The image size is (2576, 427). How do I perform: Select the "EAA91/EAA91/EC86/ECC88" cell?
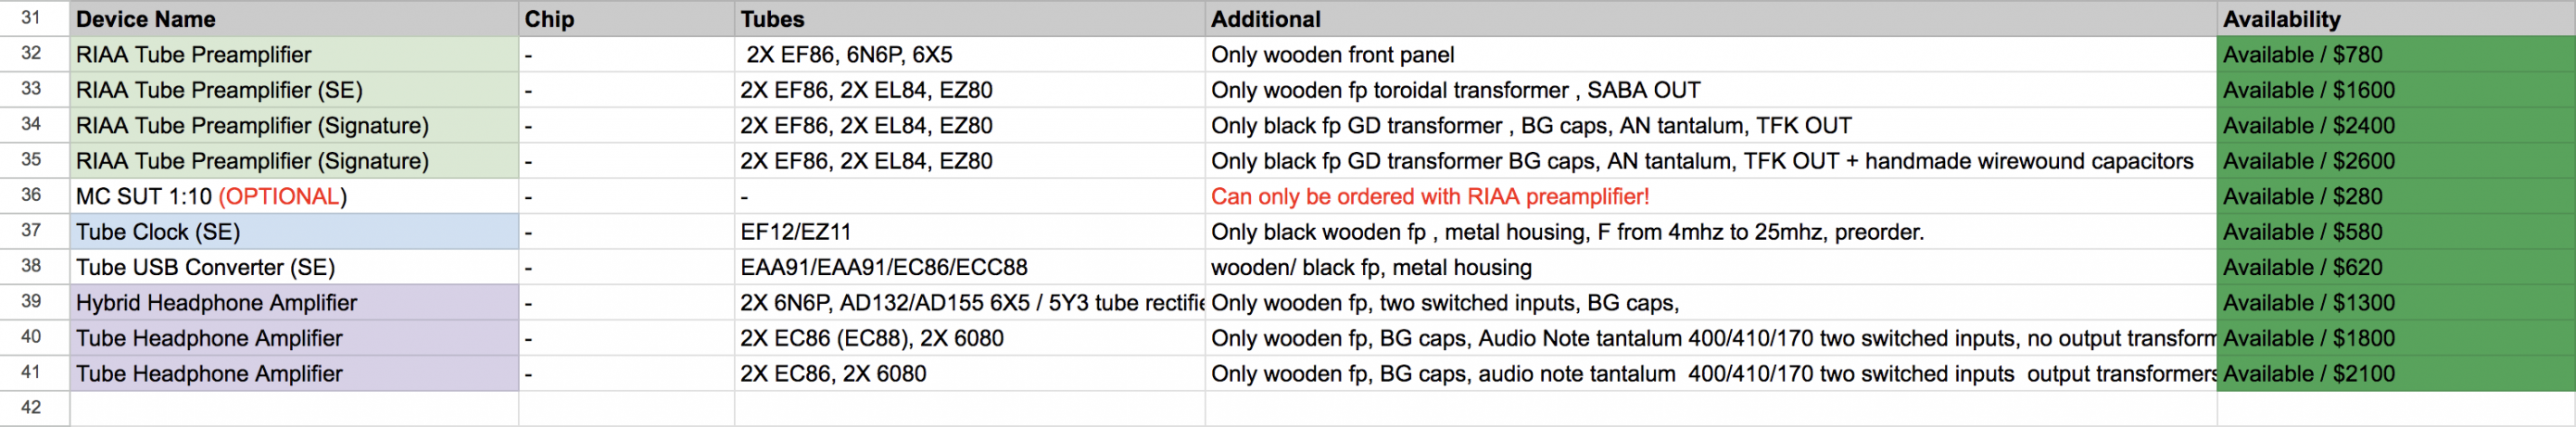(x=968, y=267)
